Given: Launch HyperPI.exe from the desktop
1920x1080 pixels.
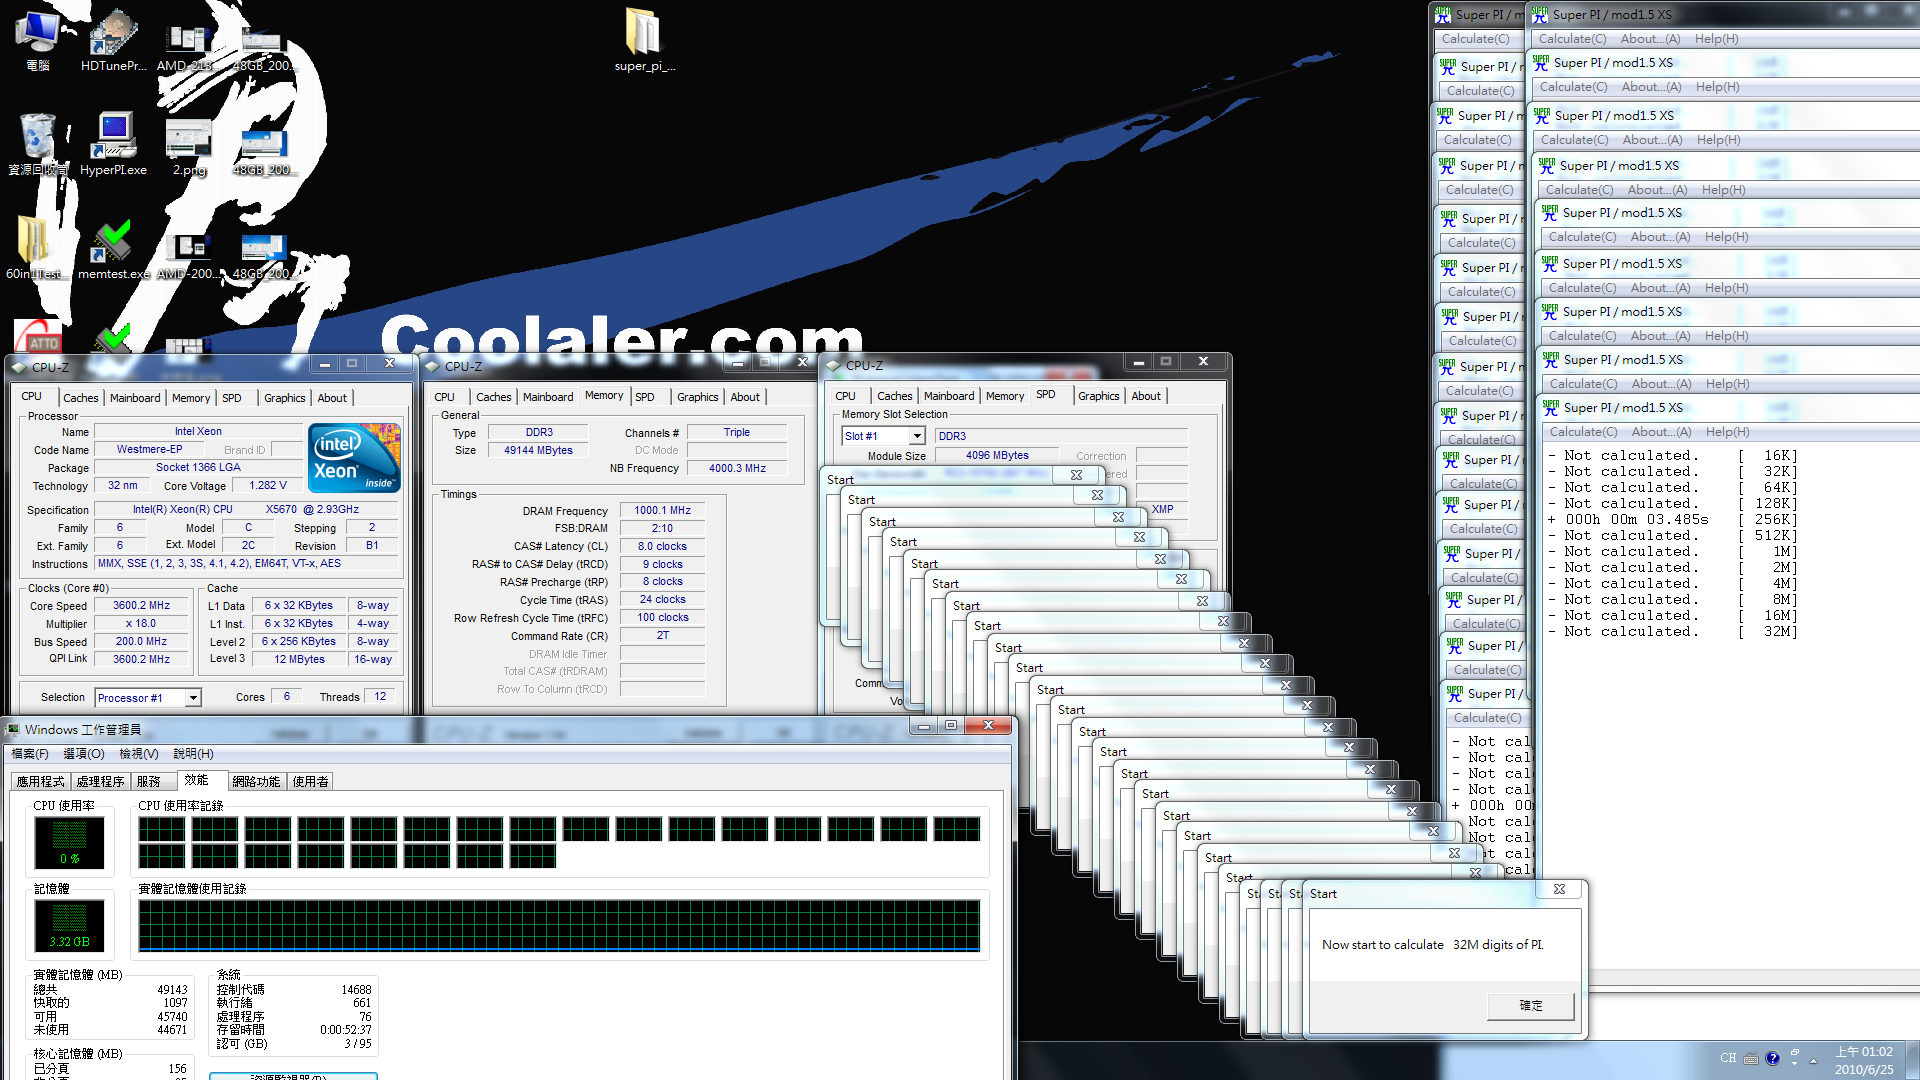Looking at the screenshot, I should point(113,145).
